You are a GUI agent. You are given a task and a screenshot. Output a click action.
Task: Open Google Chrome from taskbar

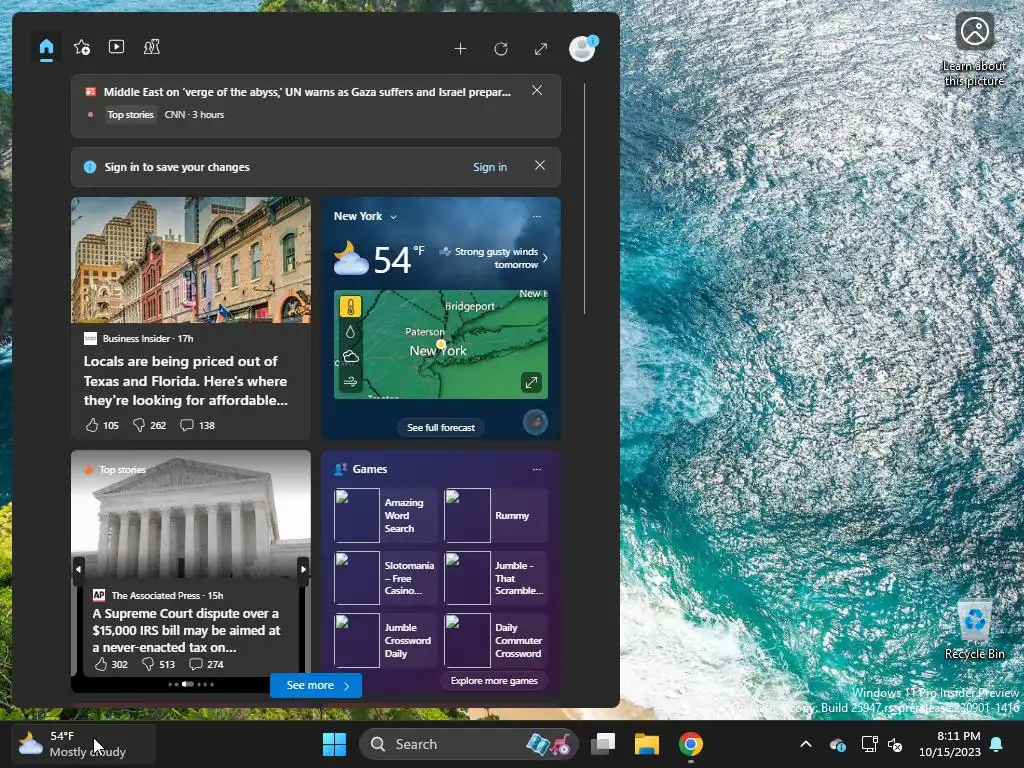point(690,744)
